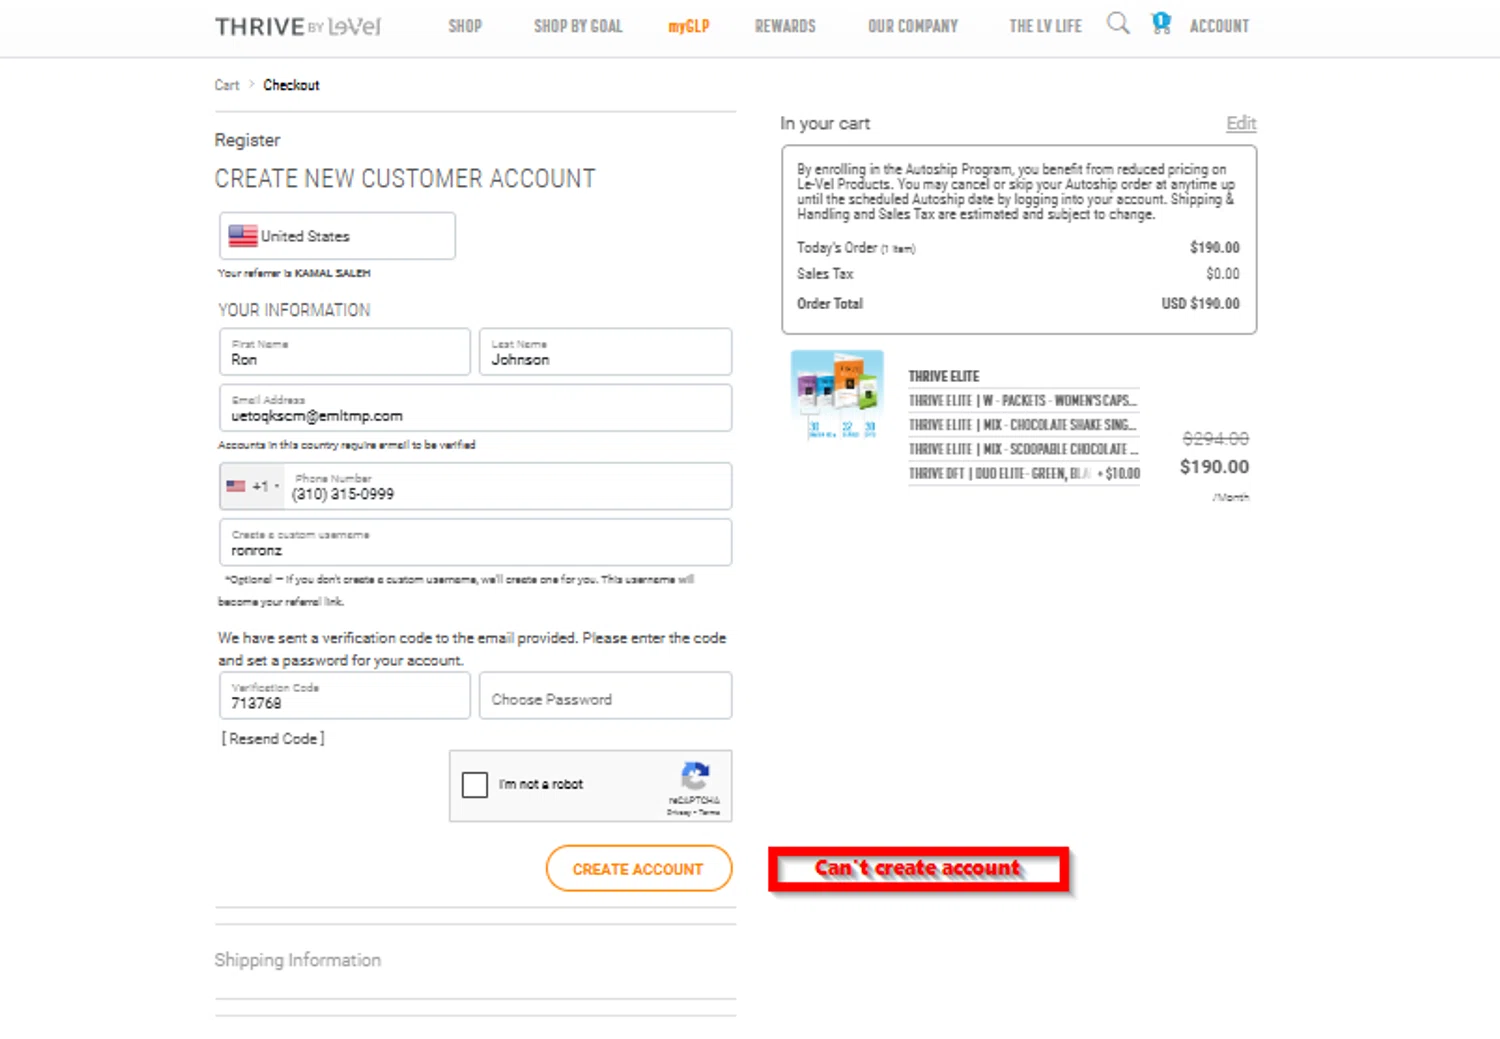Click the Scoopable Chocolate line item
The image size is (1500, 1039).
(x=1023, y=449)
